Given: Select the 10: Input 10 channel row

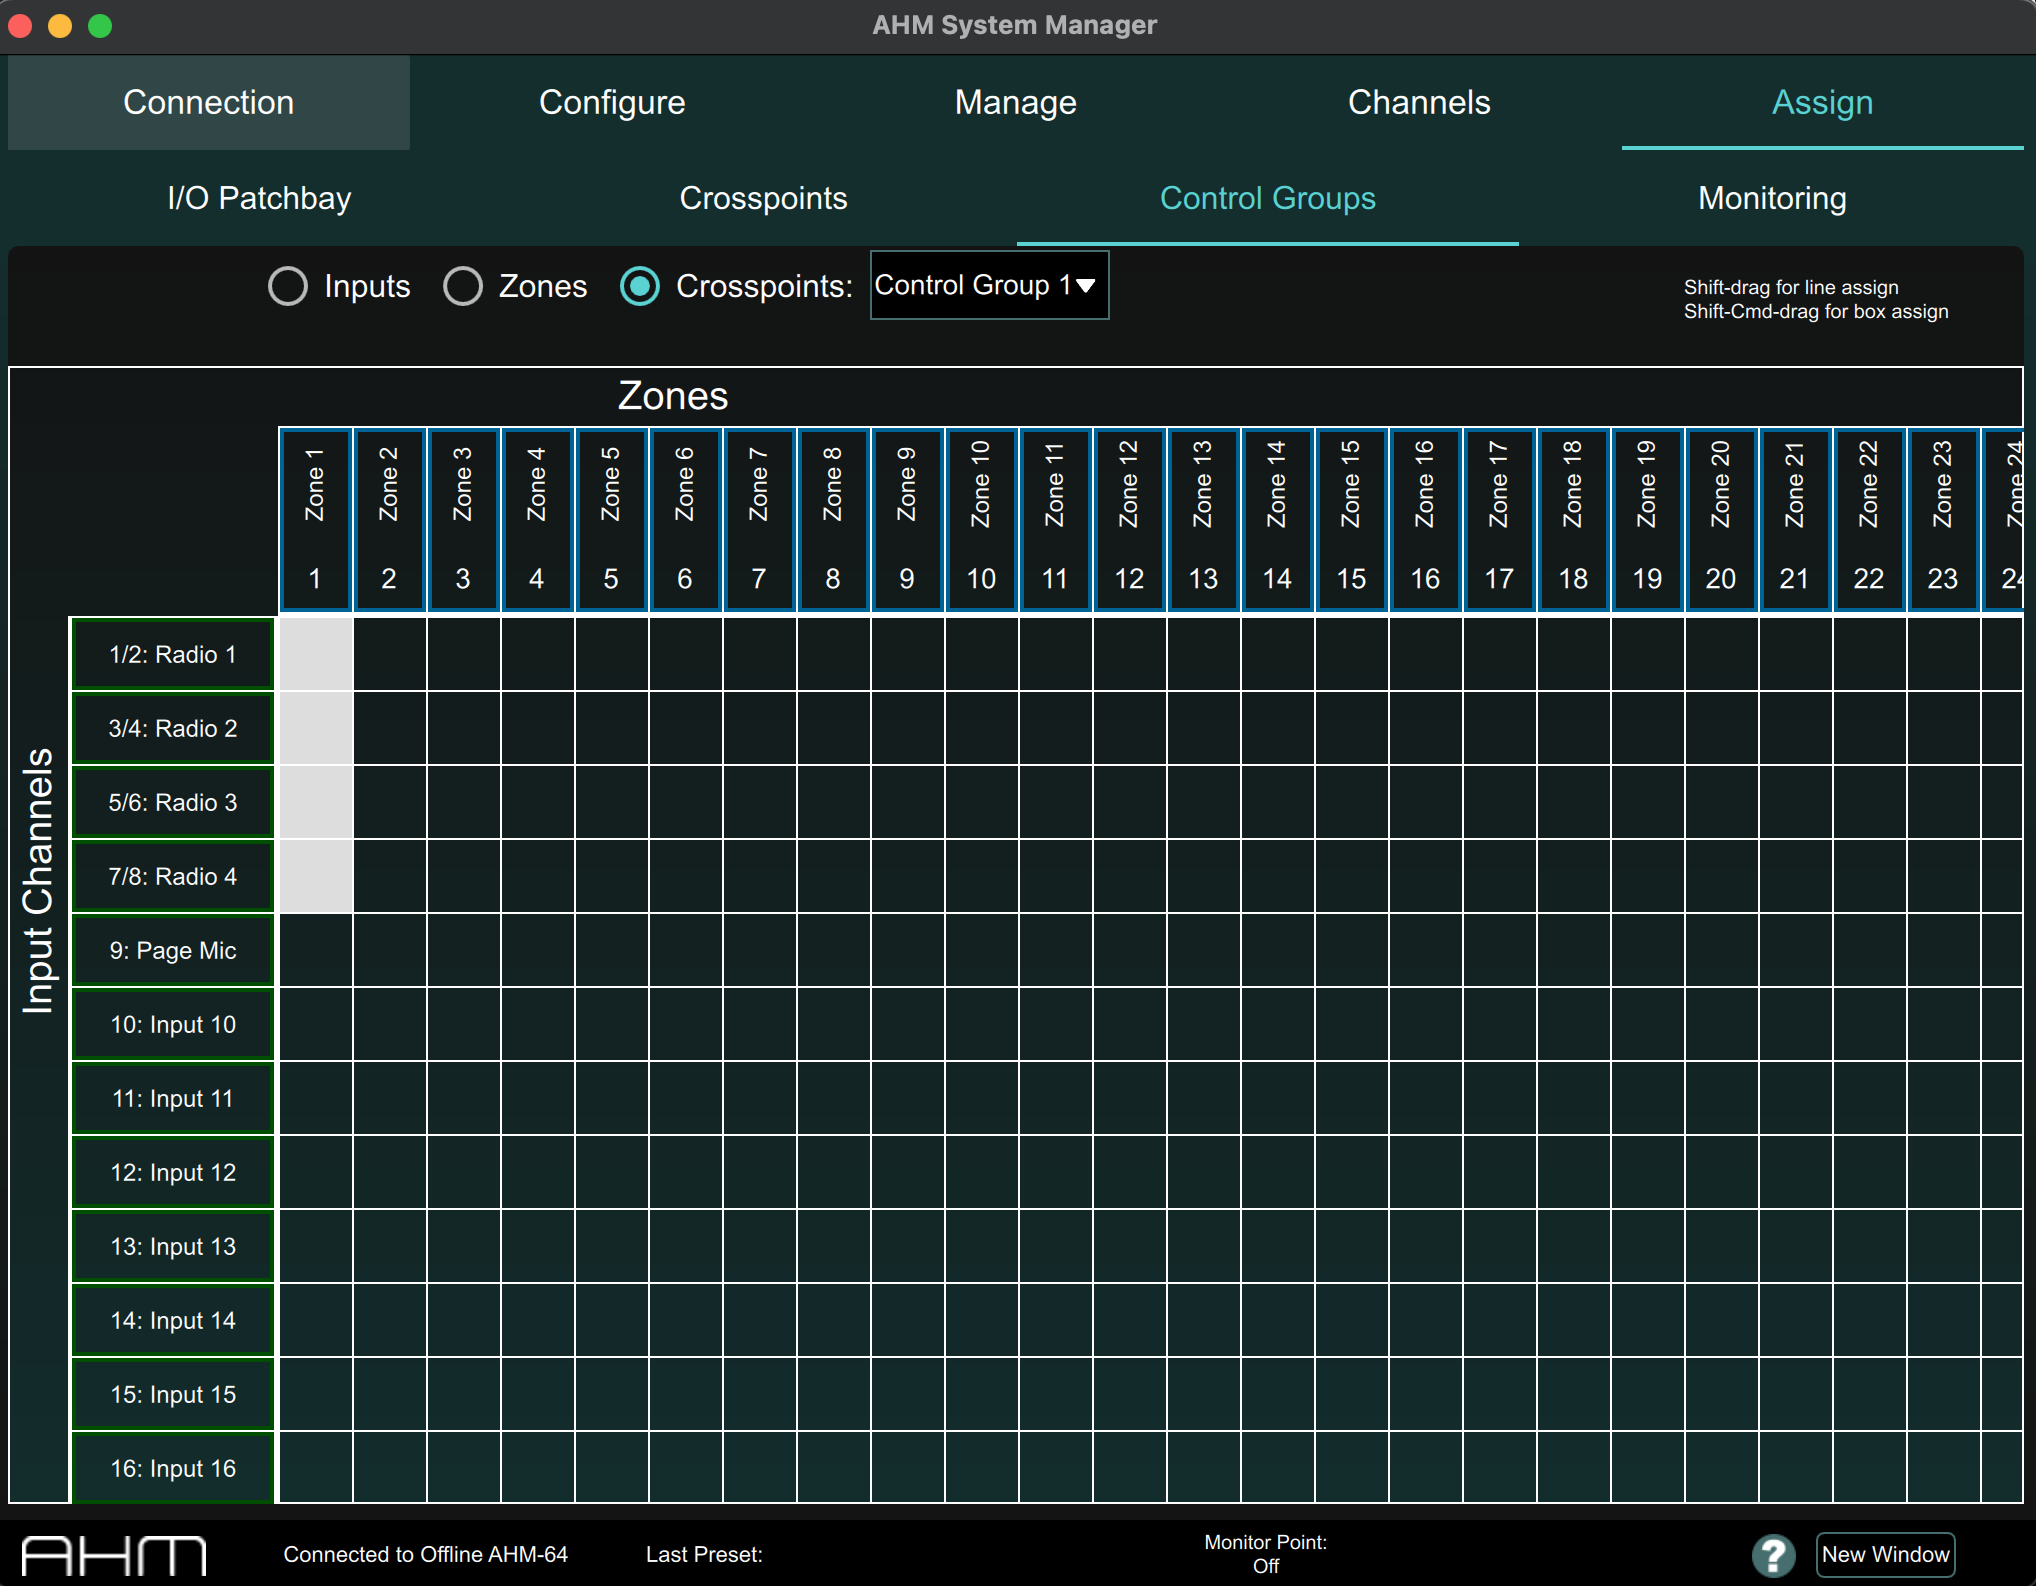Looking at the screenshot, I should pyautogui.click(x=173, y=1024).
